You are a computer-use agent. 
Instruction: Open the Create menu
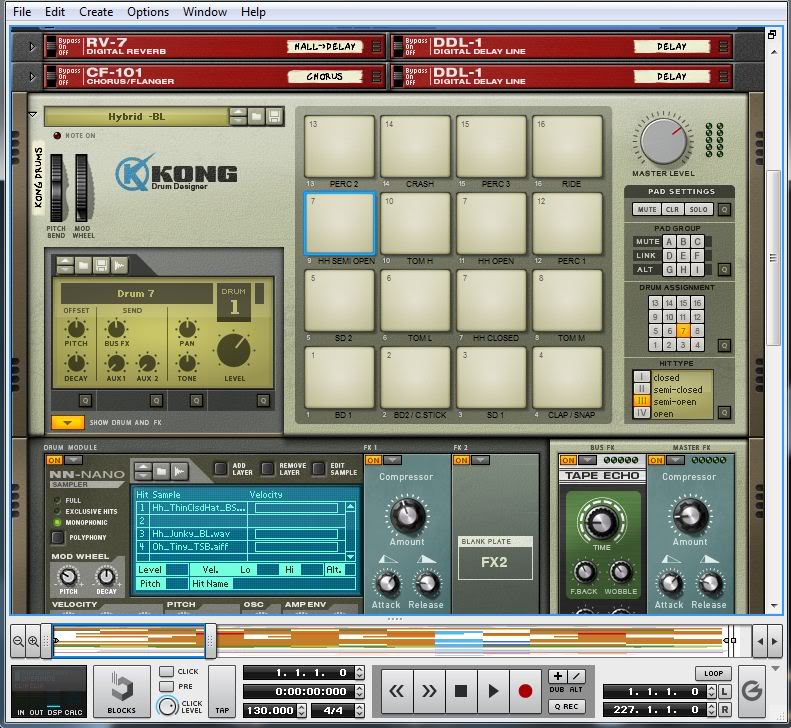(96, 12)
